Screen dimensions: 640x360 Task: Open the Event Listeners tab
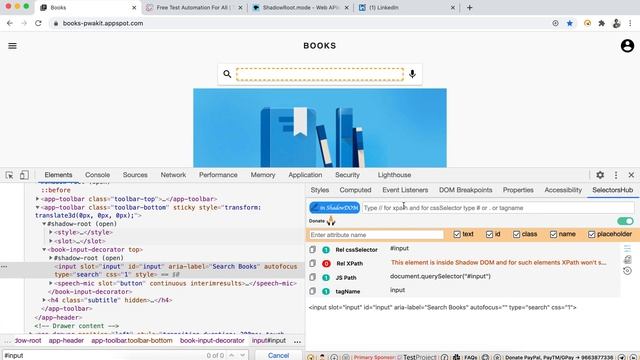click(405, 190)
